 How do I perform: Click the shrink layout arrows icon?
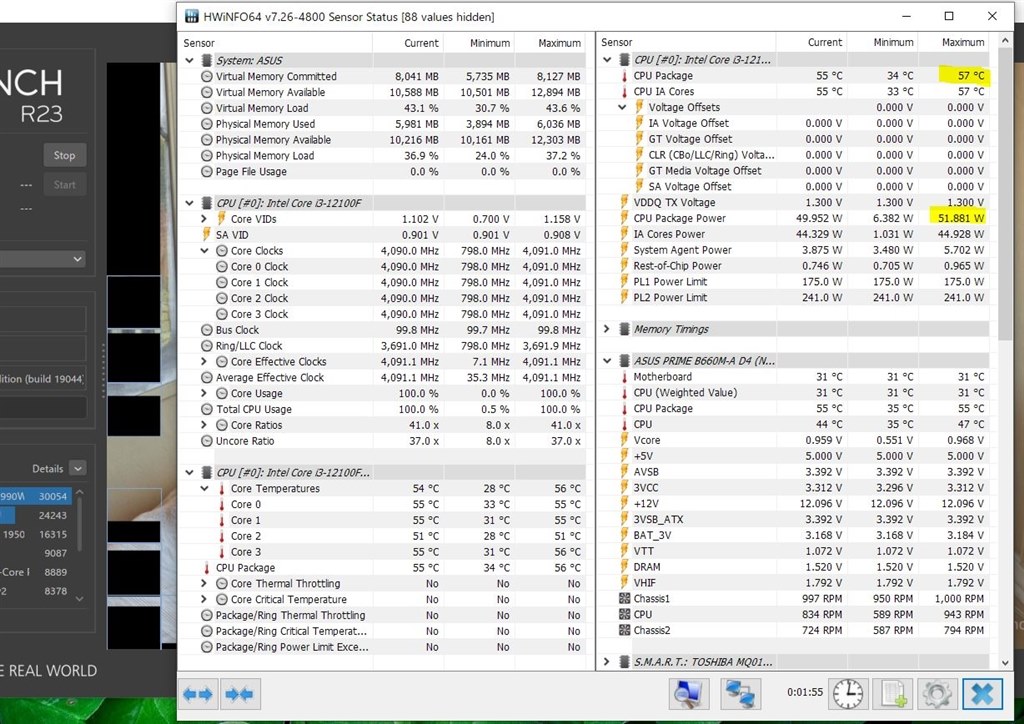pos(240,694)
